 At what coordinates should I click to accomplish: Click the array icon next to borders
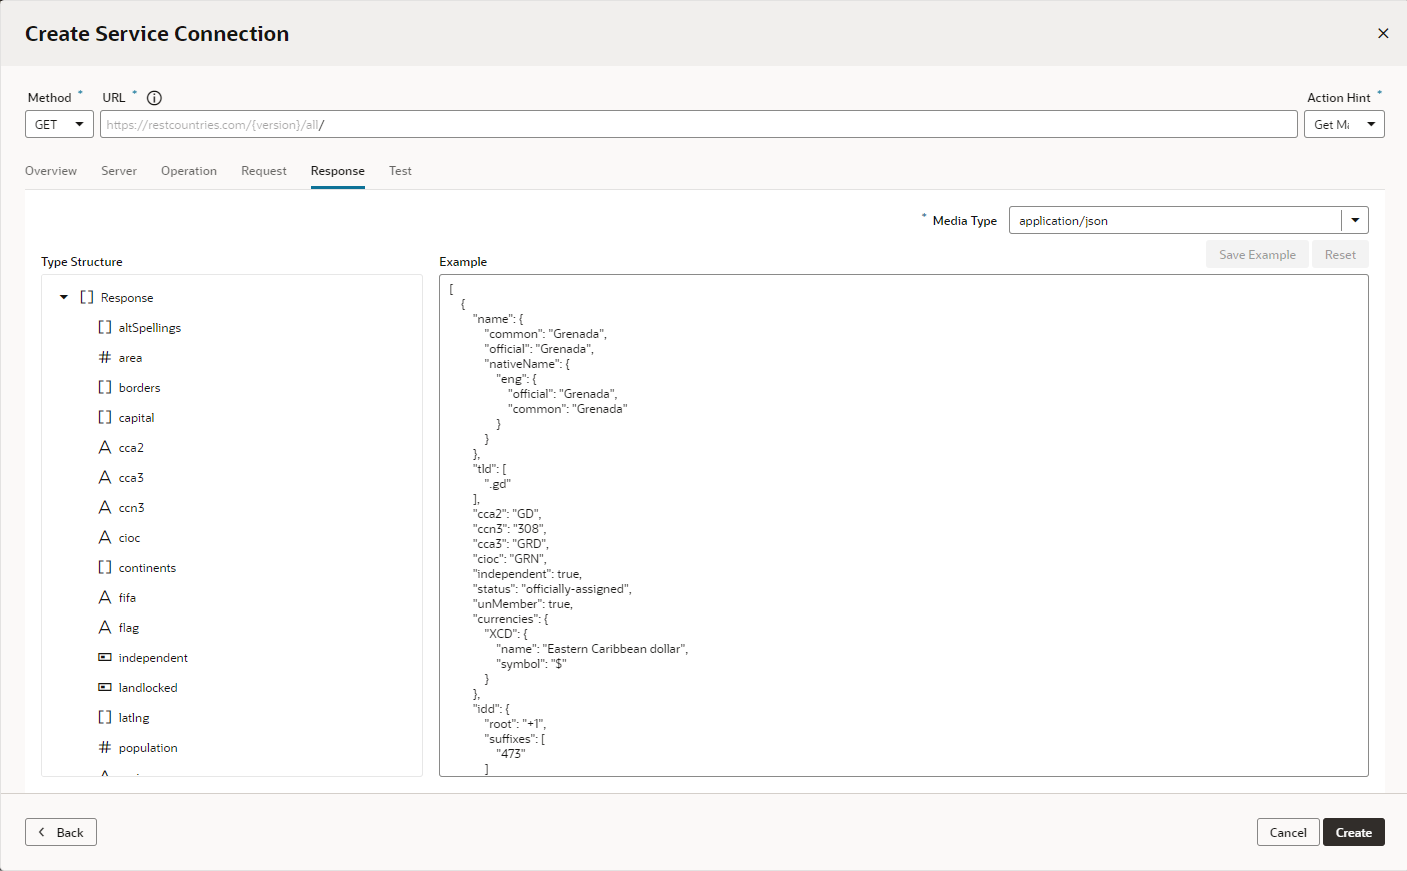coord(105,388)
